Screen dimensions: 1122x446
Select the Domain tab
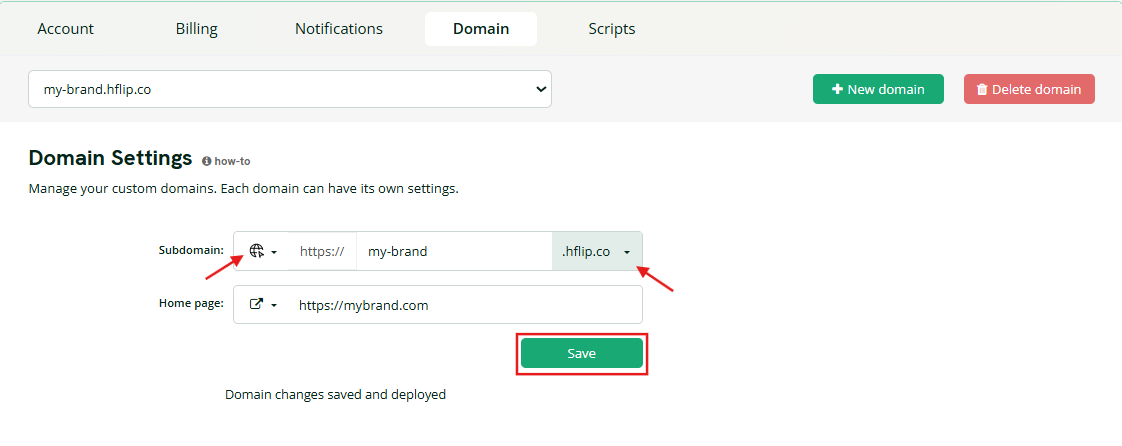(481, 29)
